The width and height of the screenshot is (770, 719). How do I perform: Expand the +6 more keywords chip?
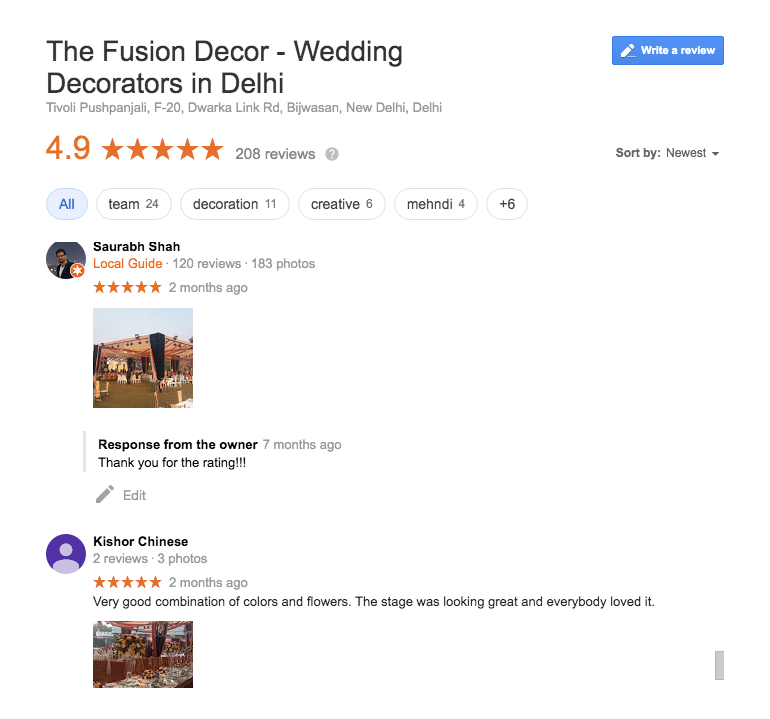click(x=507, y=204)
